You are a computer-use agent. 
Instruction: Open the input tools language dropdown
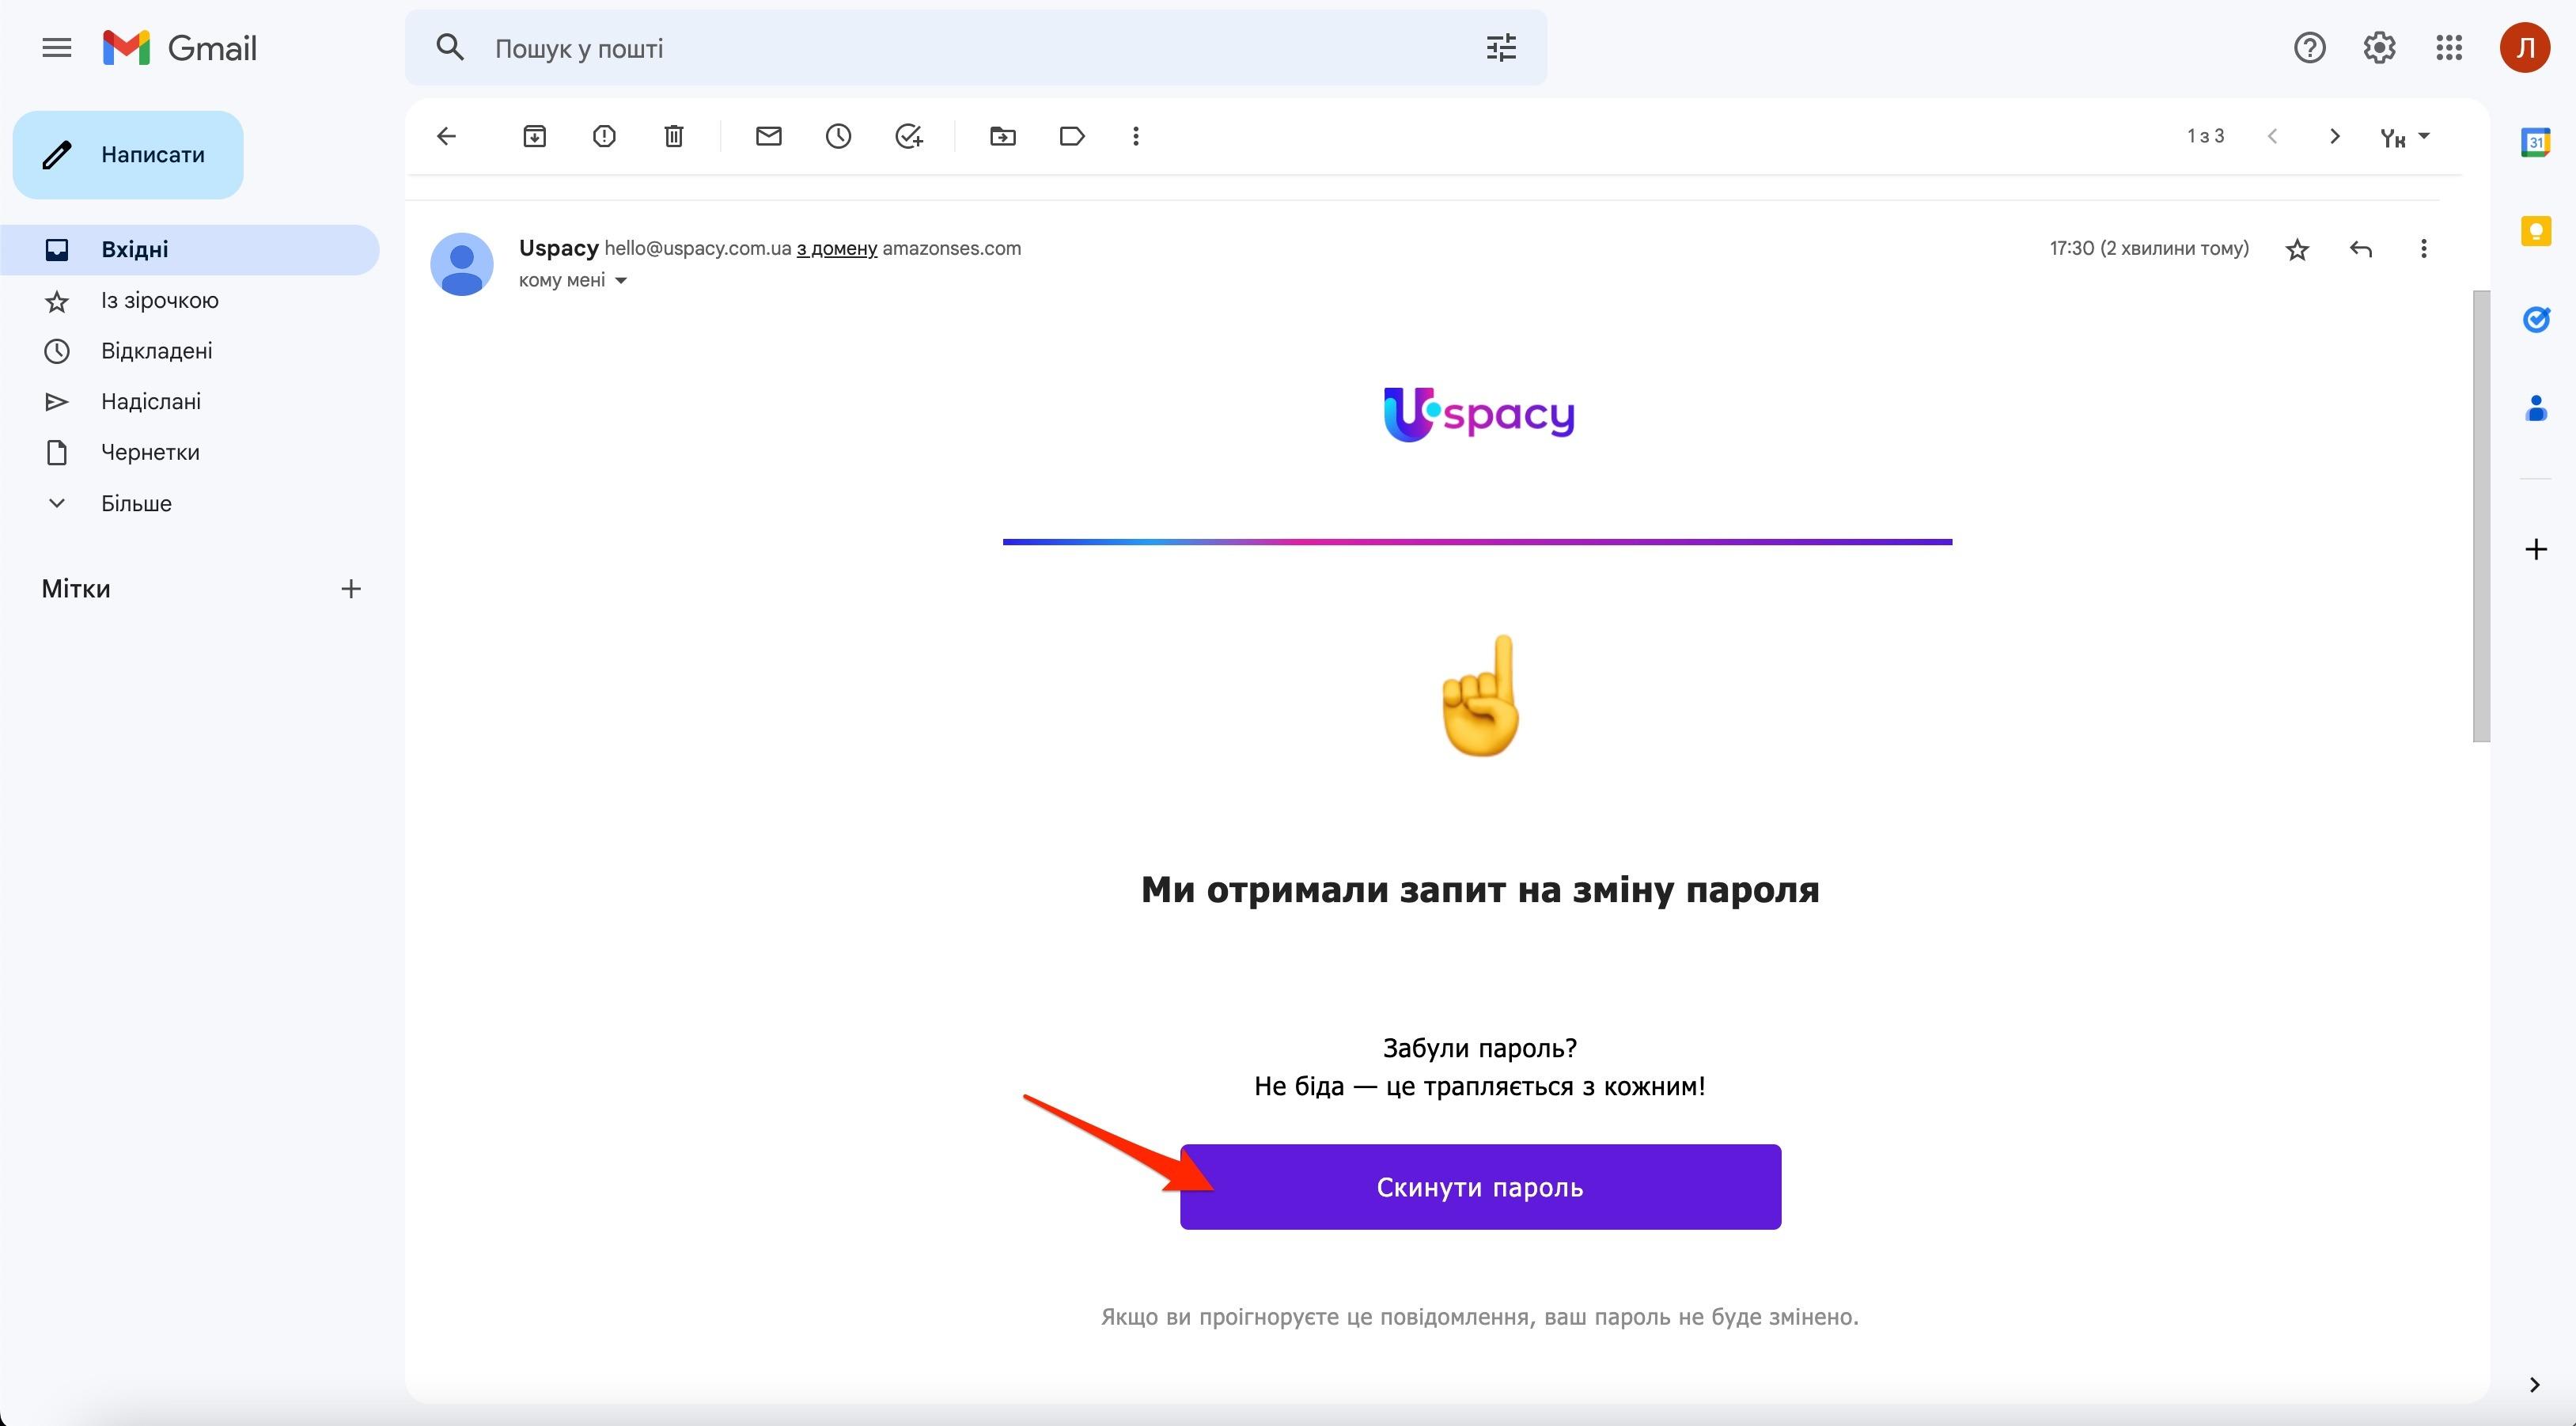tap(2424, 136)
